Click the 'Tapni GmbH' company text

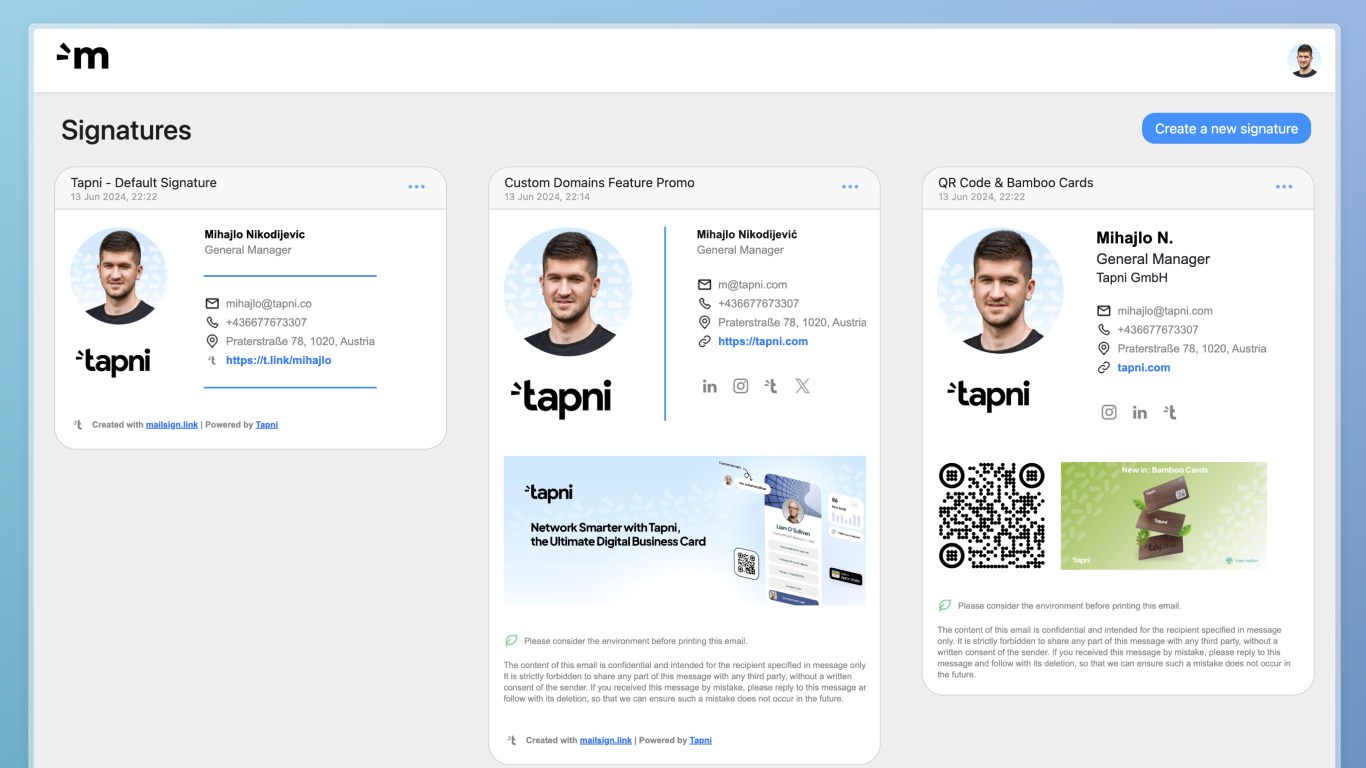pos(1132,278)
